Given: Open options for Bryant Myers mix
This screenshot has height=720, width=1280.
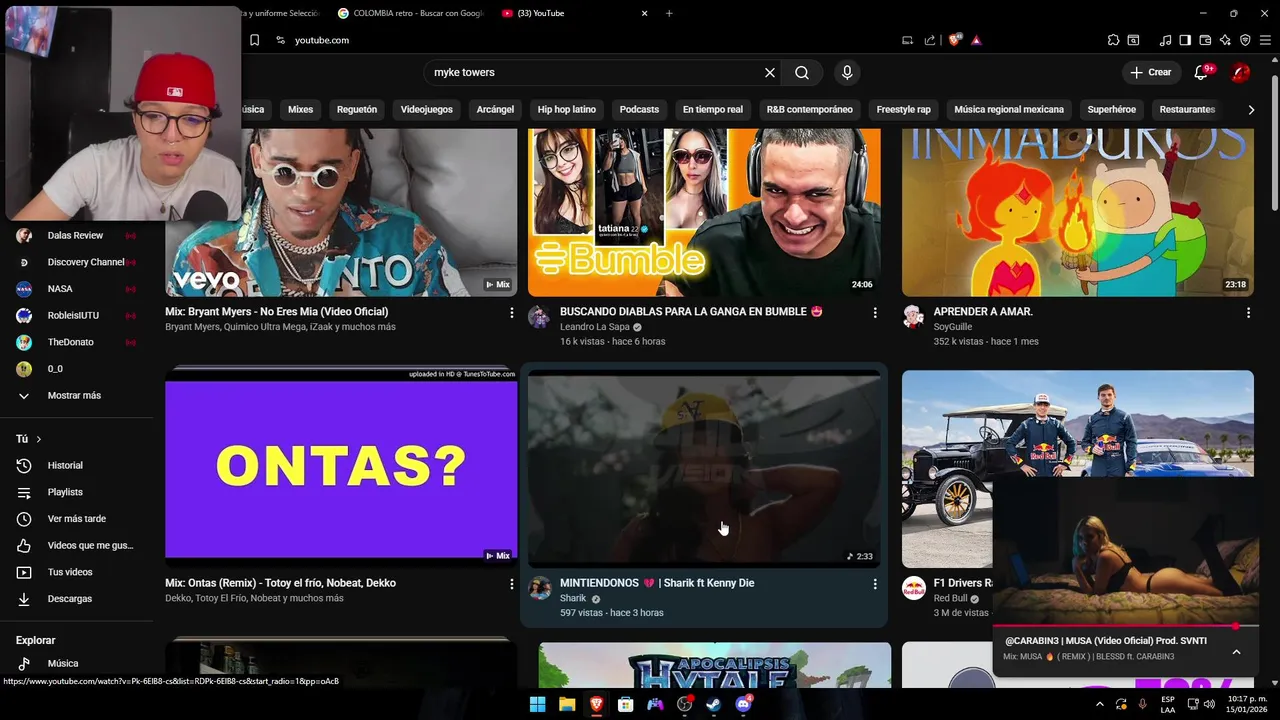Looking at the screenshot, I should pos(511,313).
